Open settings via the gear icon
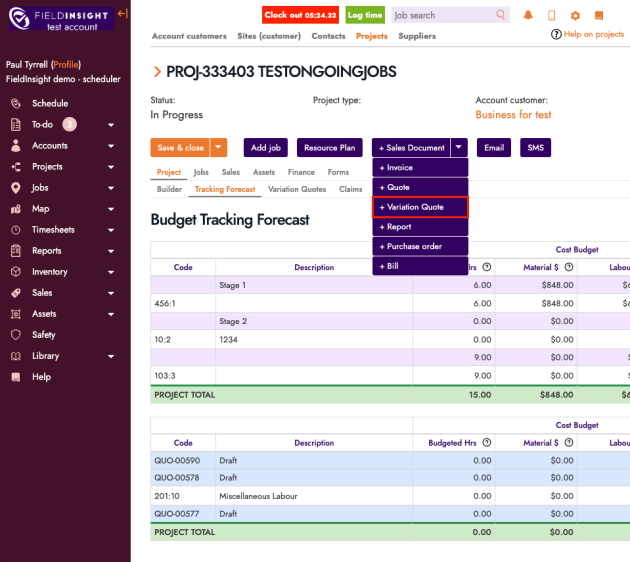Image resolution: width=630 pixels, height=562 pixels. (x=575, y=16)
